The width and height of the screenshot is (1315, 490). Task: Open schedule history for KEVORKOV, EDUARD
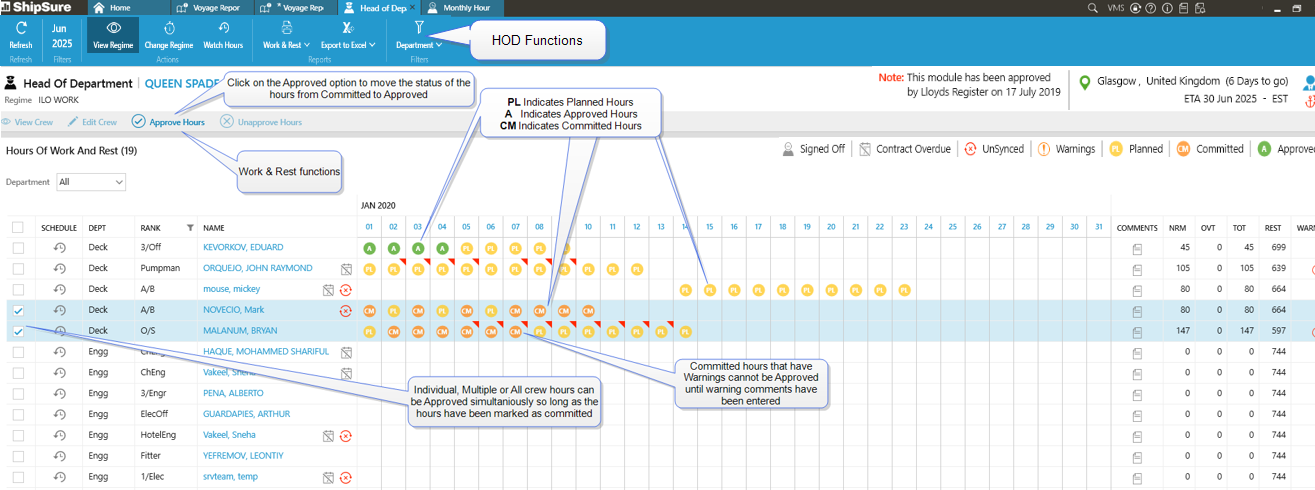coord(60,247)
